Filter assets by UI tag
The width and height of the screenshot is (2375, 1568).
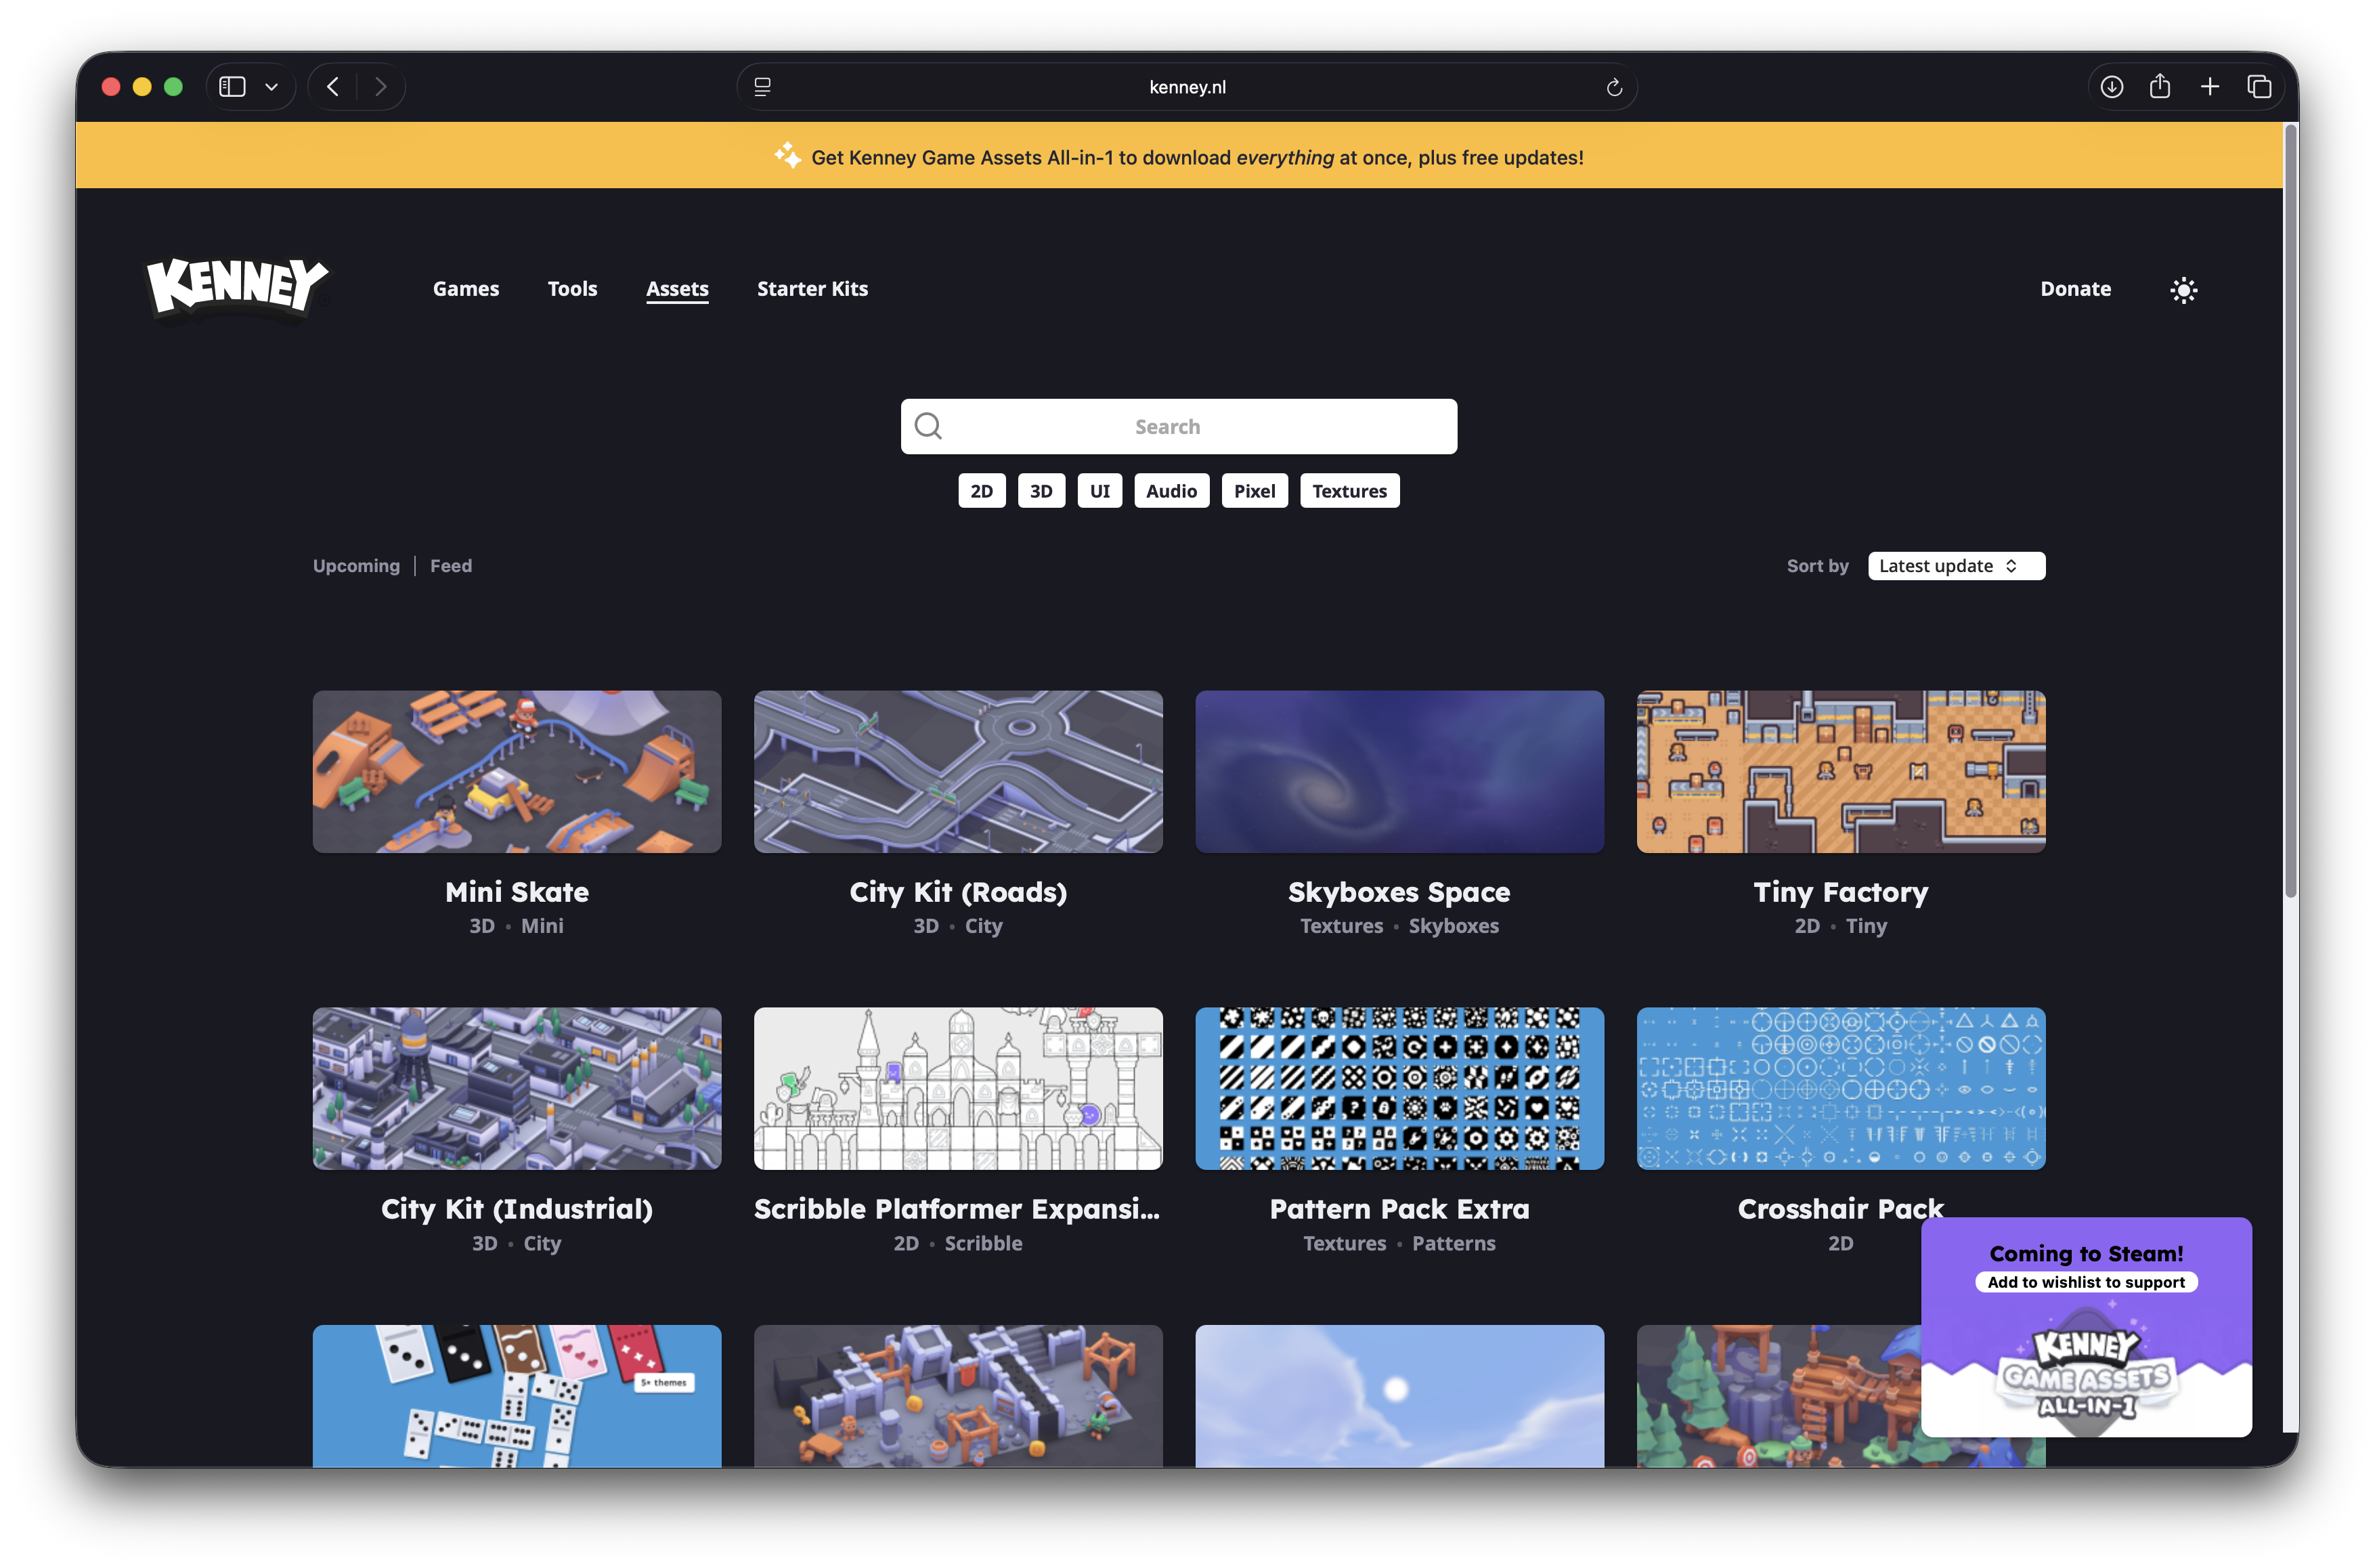[1099, 491]
